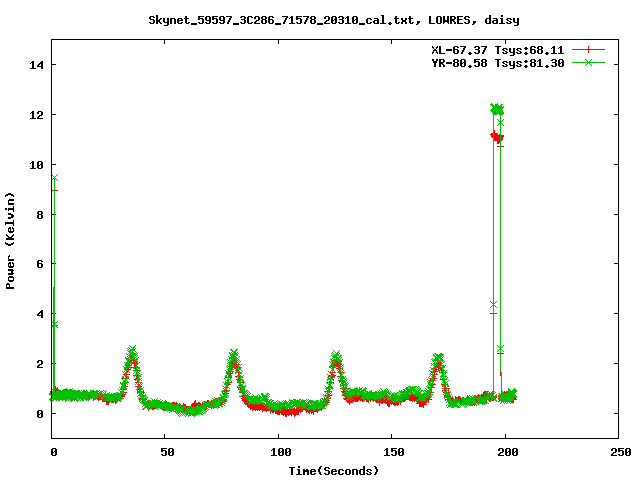The image size is (640, 480).
Task: Click the Power (Kelvin) y-axis label
Action: pyautogui.click(x=10, y=241)
